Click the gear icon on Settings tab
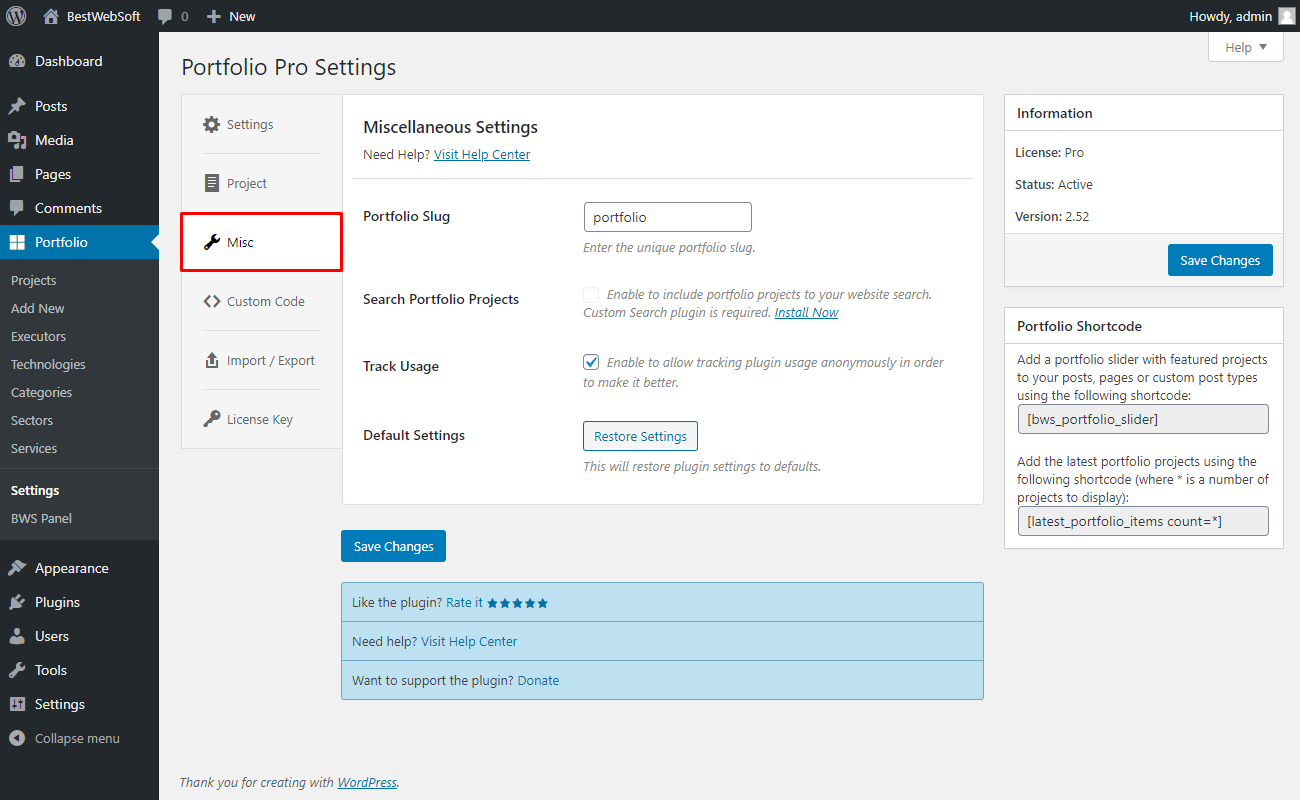Screen dimensions: 1300x800 tap(211, 125)
